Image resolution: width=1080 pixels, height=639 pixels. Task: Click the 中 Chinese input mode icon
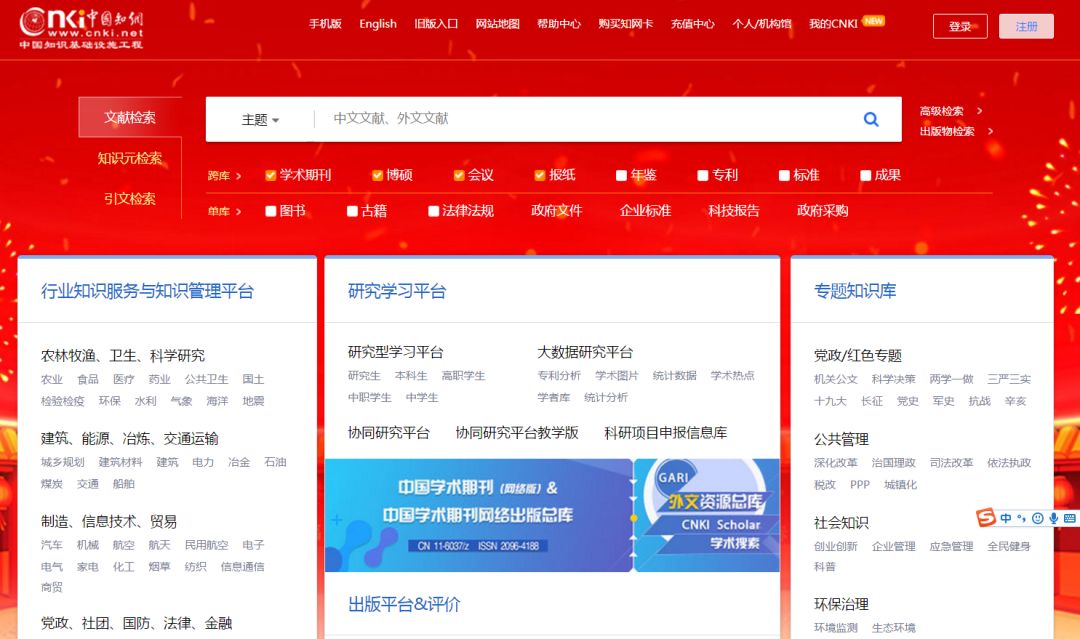(x=1006, y=517)
